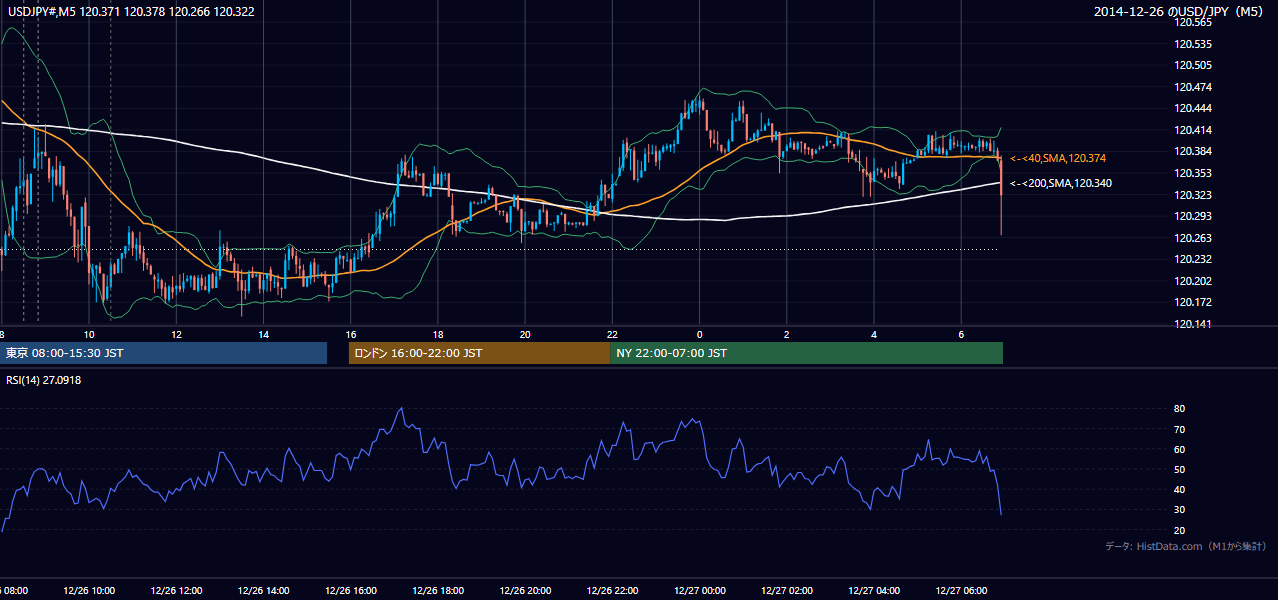Click the 12/27 04:00 time axis label
1278x600 pixels.
[x=873, y=590]
